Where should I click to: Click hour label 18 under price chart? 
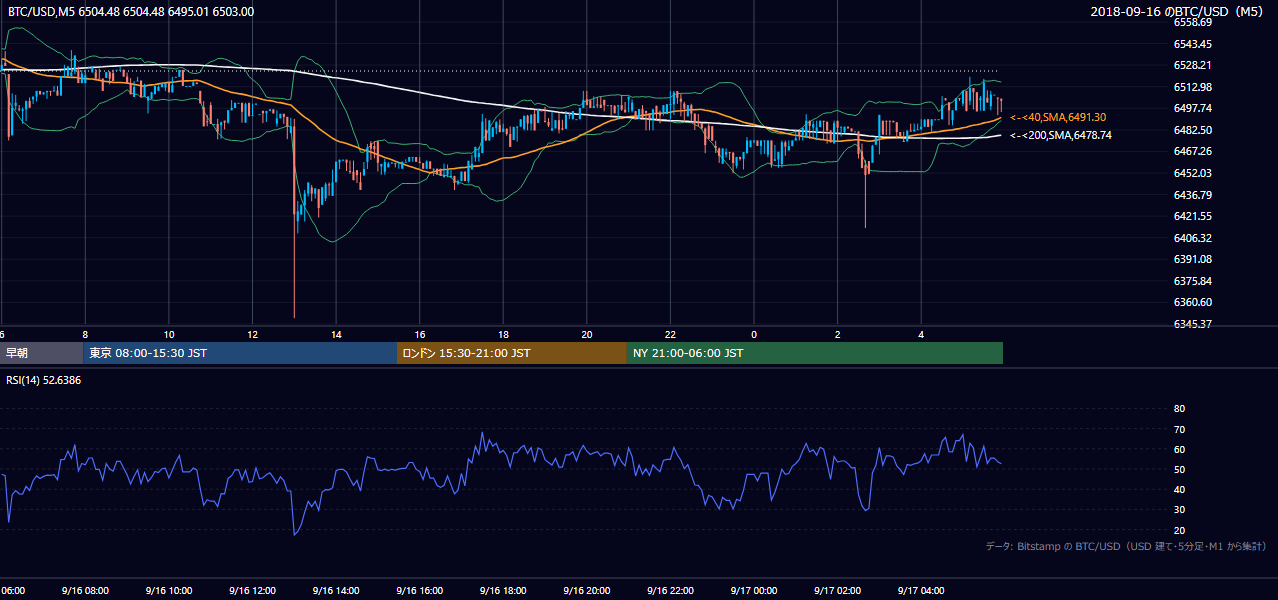click(503, 334)
